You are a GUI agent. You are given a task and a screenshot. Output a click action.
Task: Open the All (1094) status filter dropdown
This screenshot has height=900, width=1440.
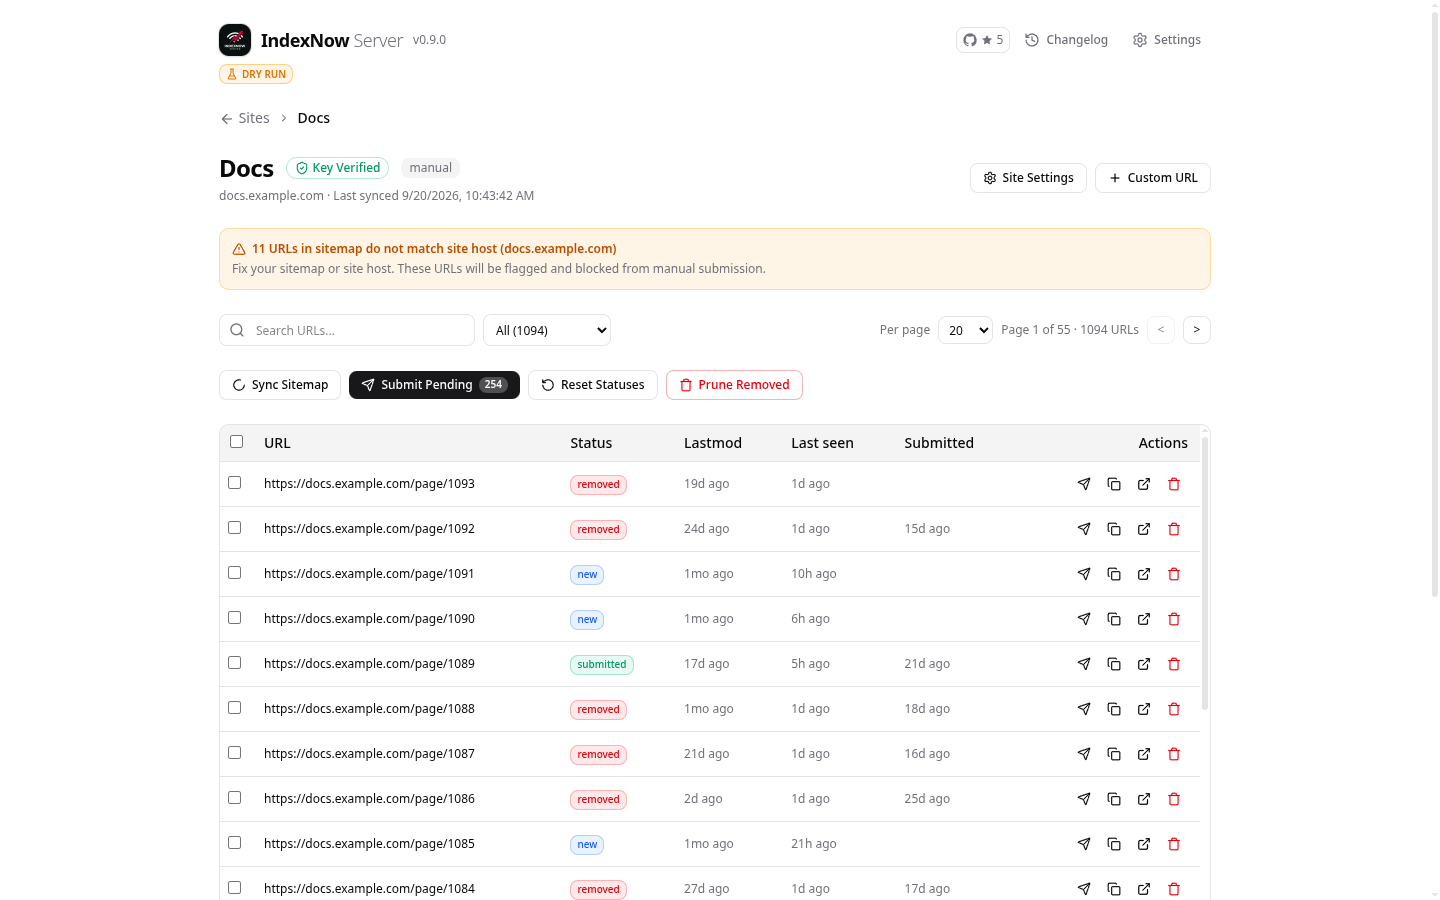coord(547,330)
